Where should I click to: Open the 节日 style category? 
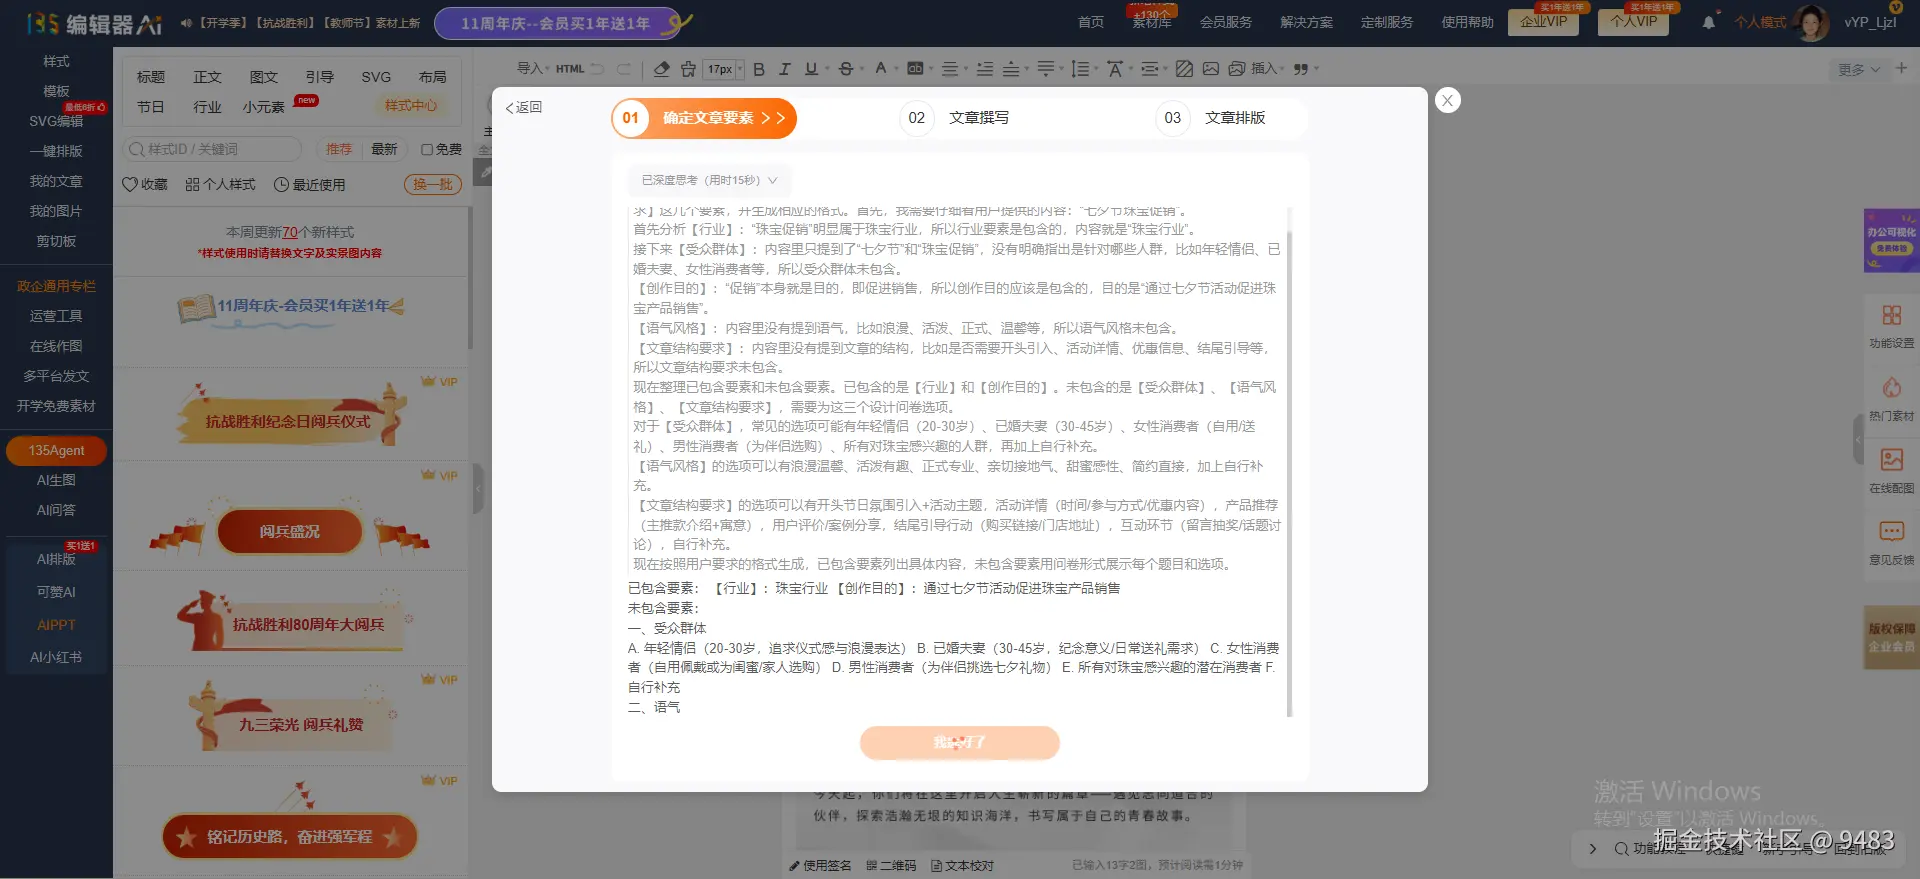coord(151,107)
